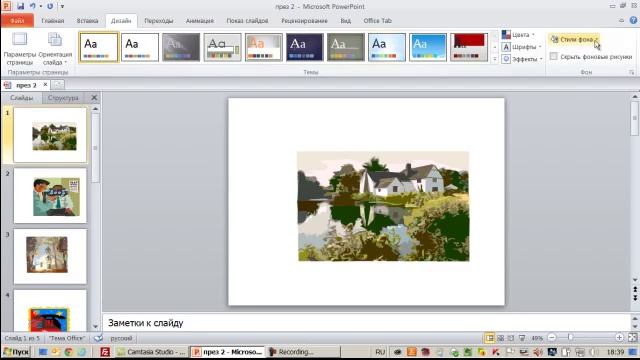Select slide 3 thumbnail
Image resolution: width=640 pixels, height=360 pixels.
[x=50, y=256]
